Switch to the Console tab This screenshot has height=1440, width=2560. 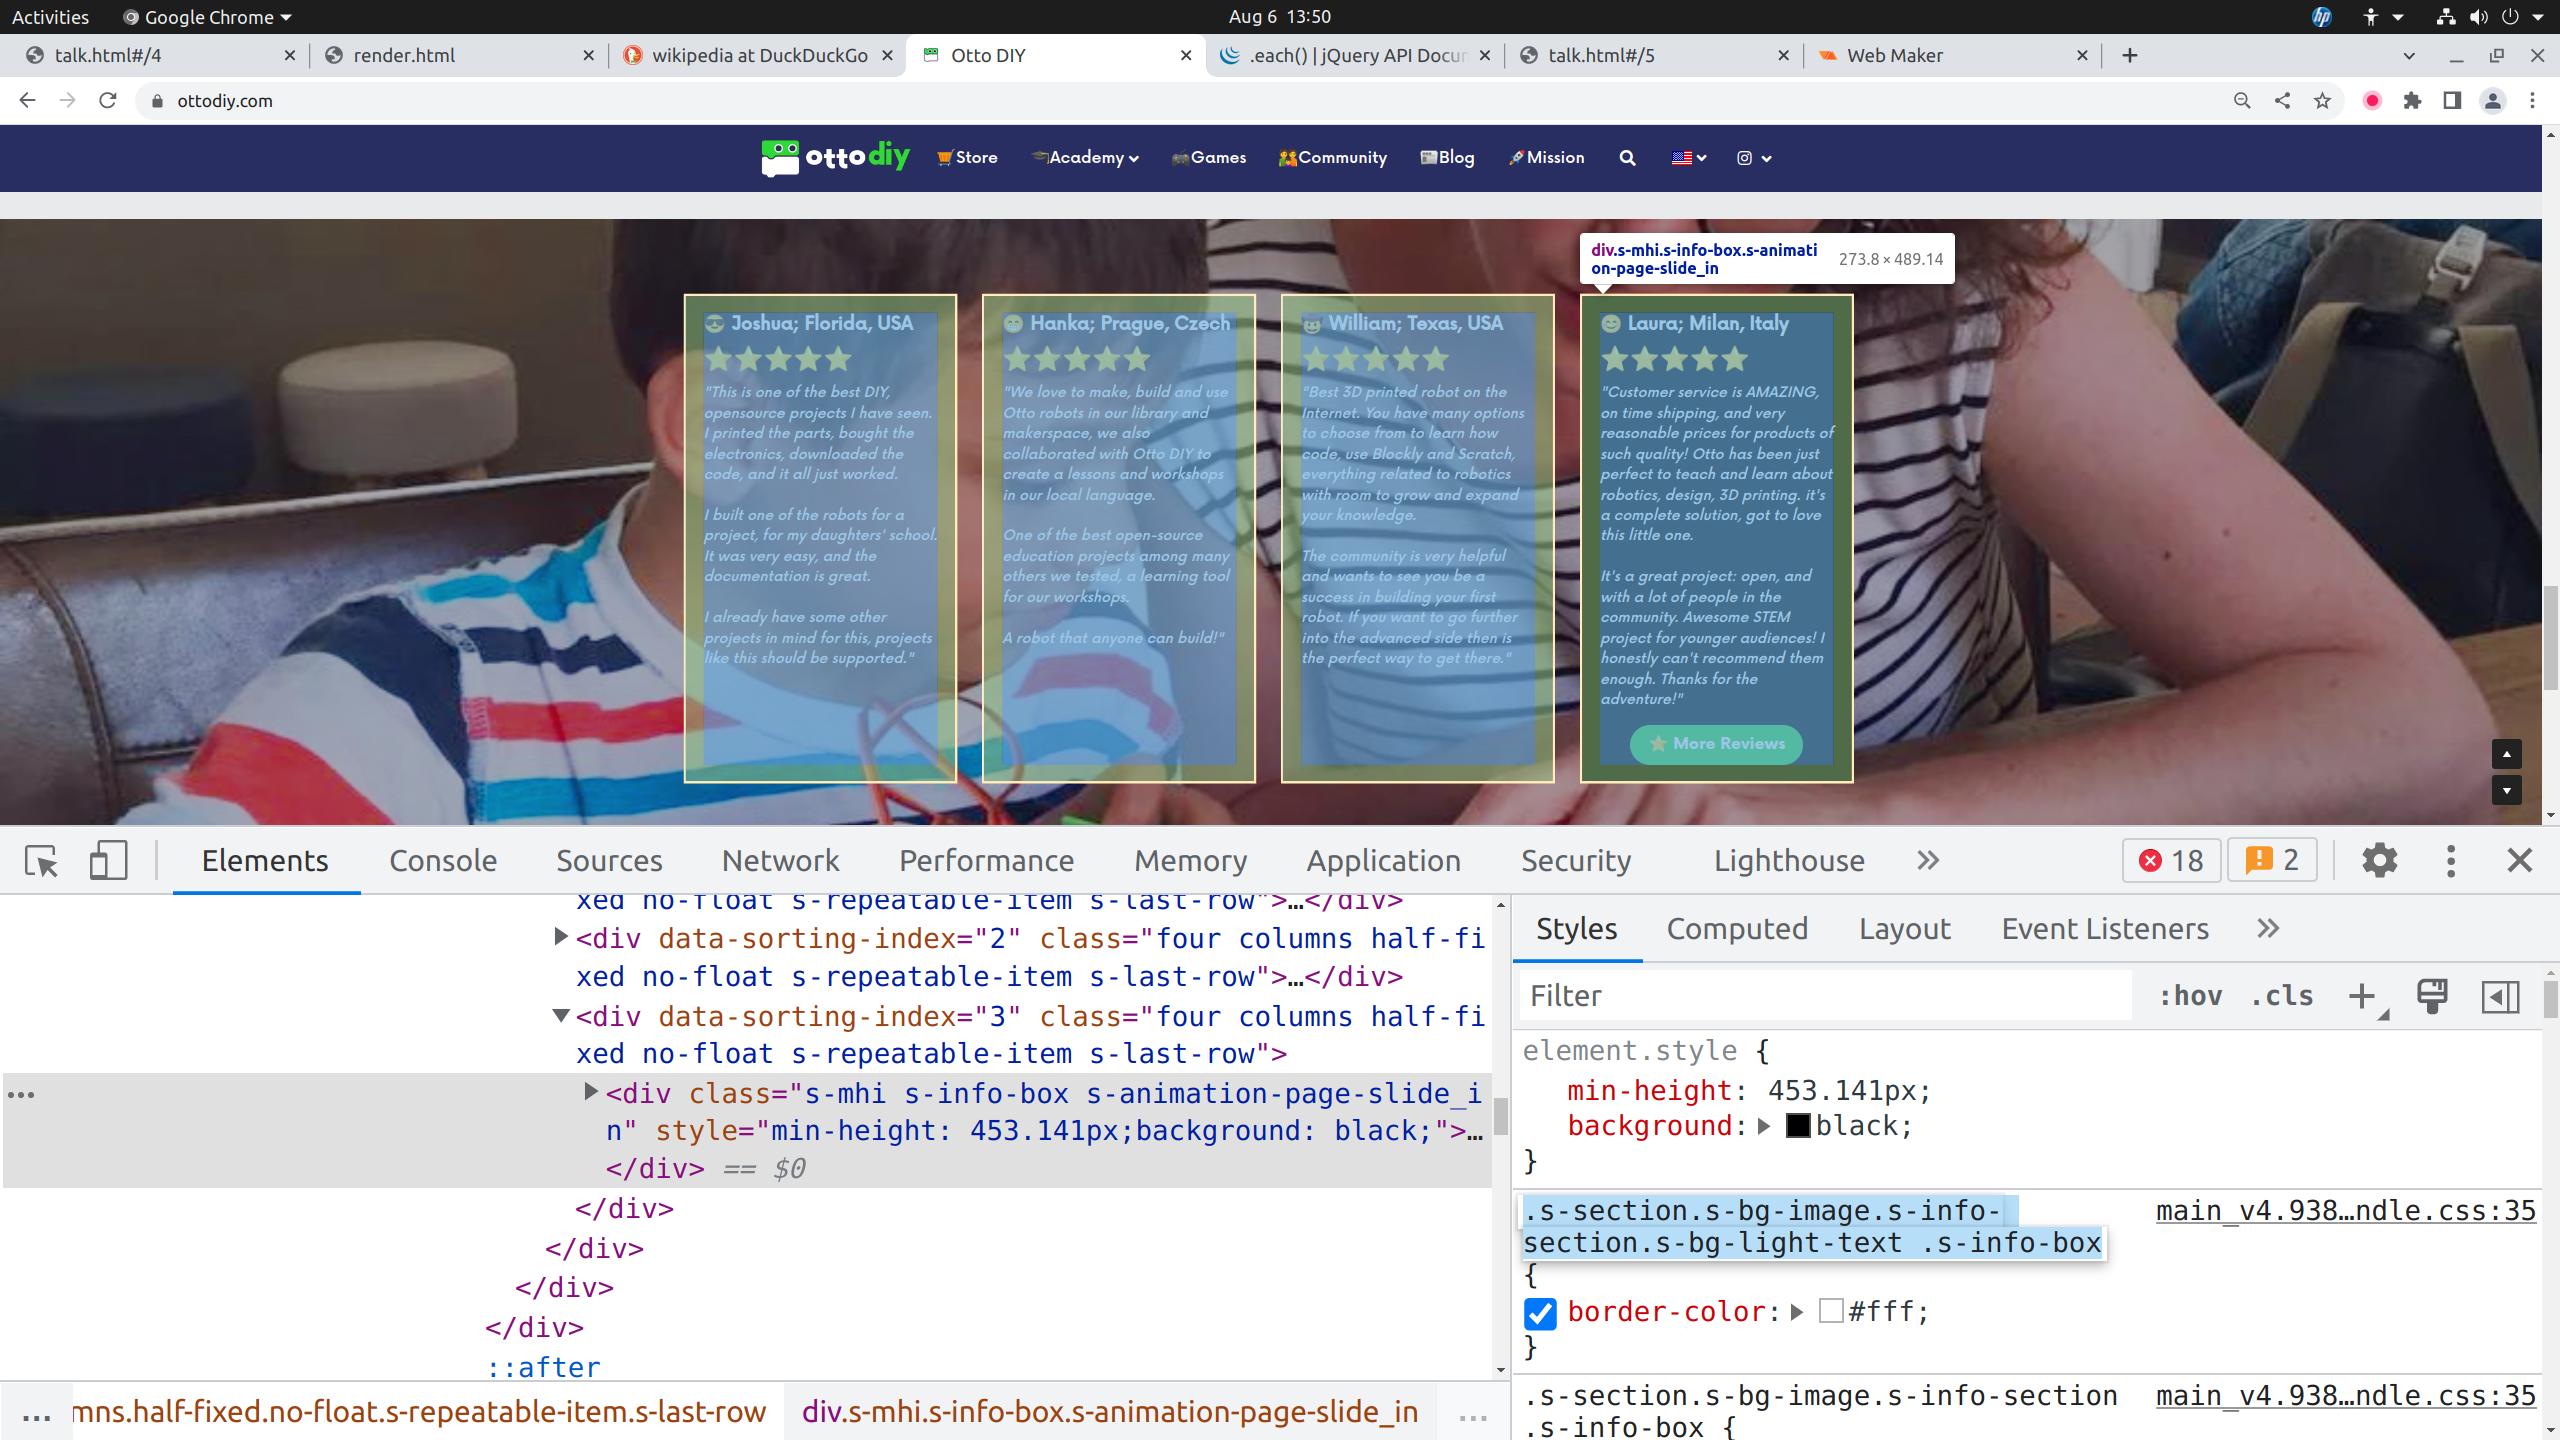coord(442,861)
